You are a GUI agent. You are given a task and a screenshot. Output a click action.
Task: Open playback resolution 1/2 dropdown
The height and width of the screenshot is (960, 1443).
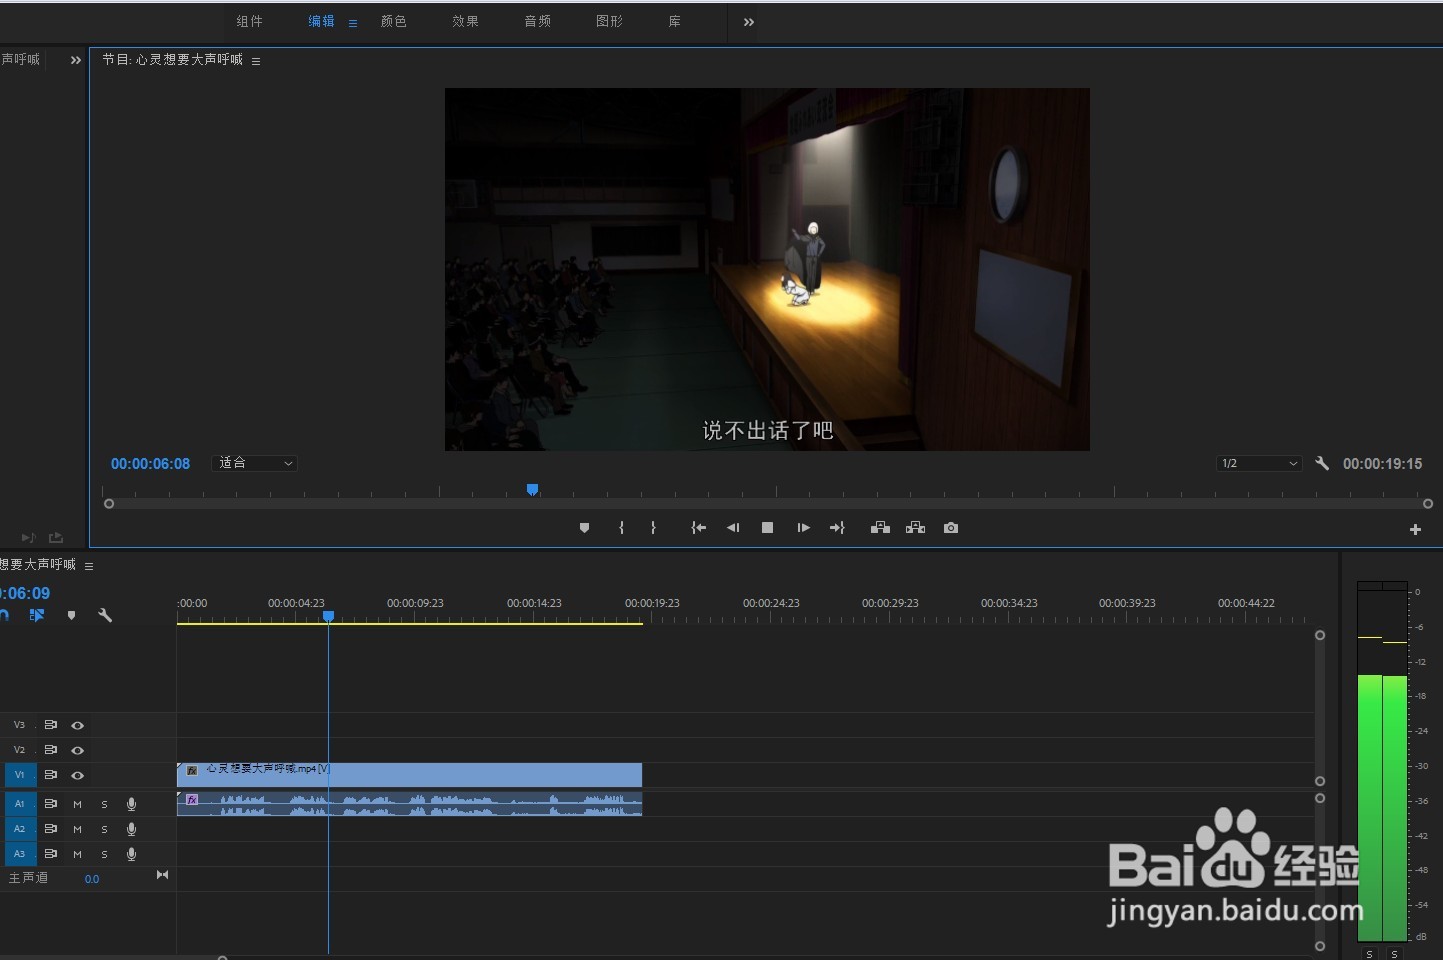point(1259,463)
